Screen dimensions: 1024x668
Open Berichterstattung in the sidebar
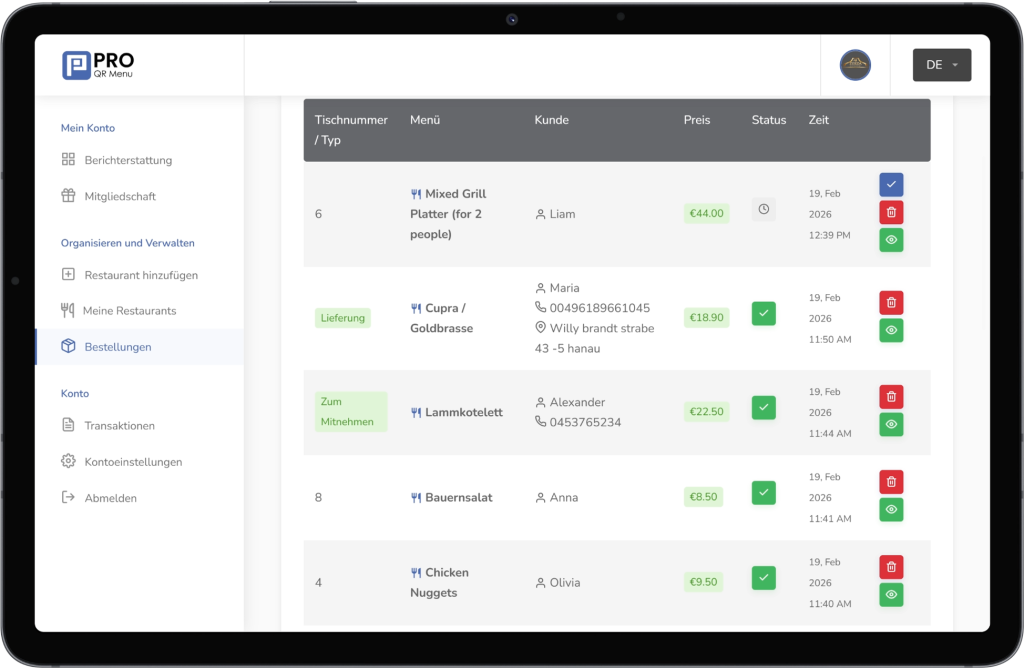coord(127,160)
